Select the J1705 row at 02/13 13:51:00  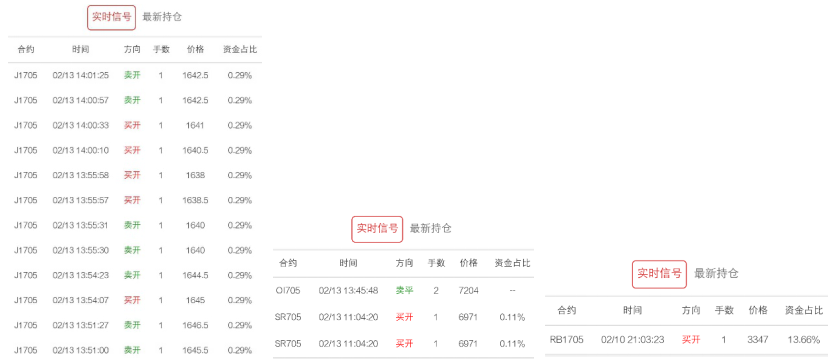click(x=135, y=350)
